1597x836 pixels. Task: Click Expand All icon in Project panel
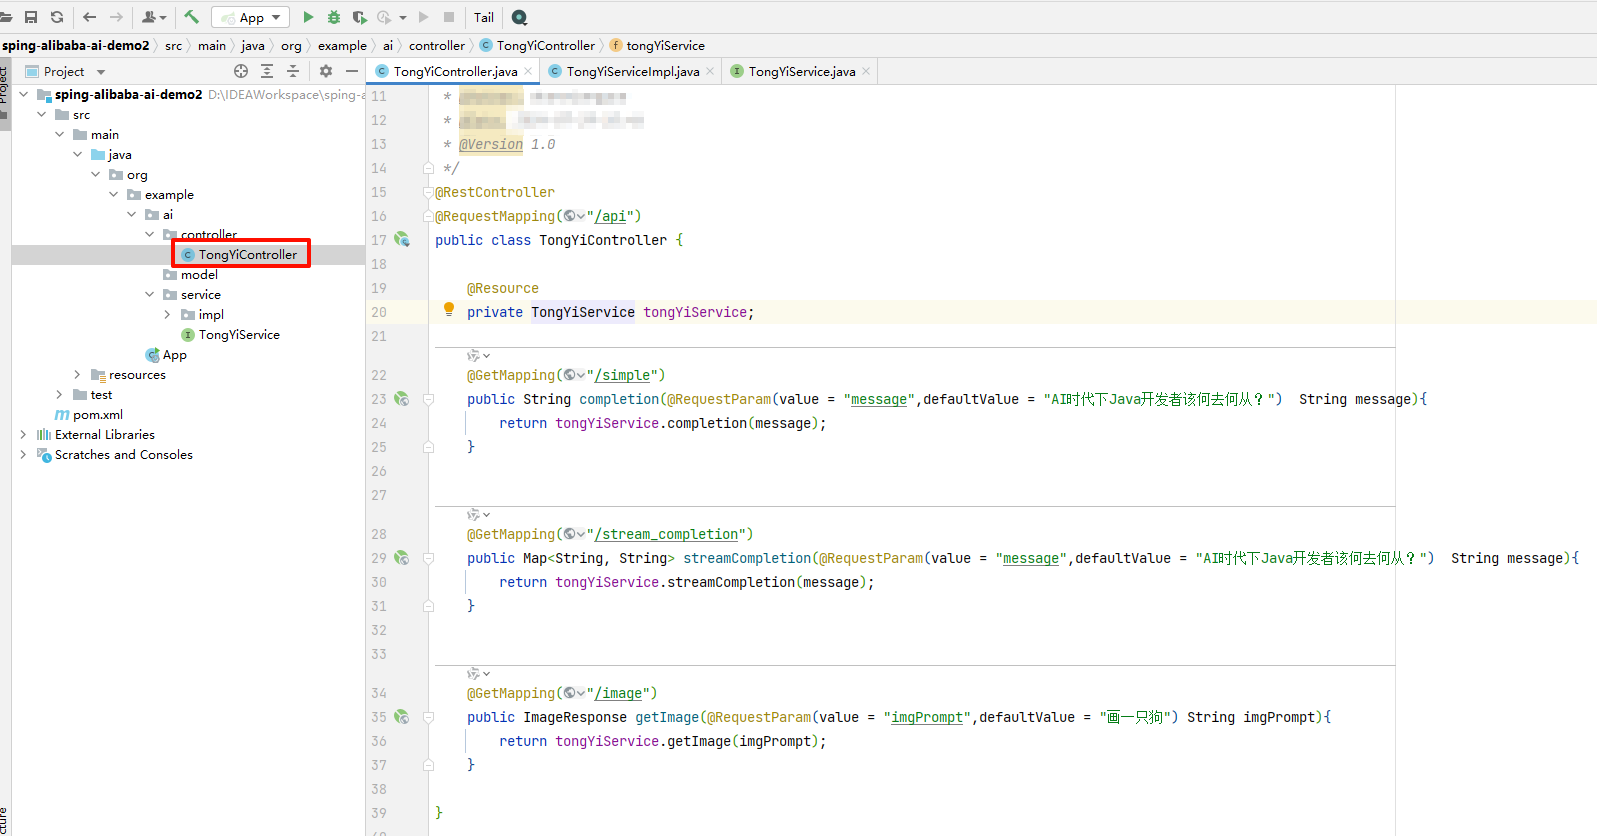point(267,71)
